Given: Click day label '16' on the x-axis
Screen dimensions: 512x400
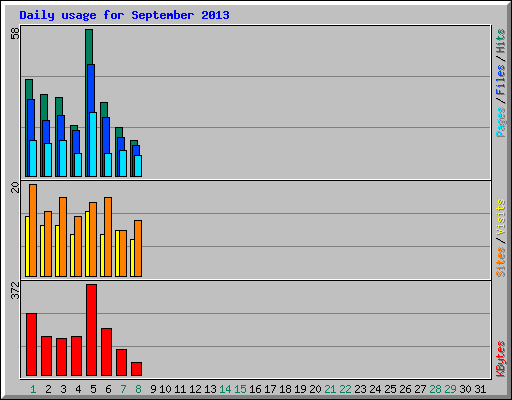Looking at the screenshot, I should 255,389.
